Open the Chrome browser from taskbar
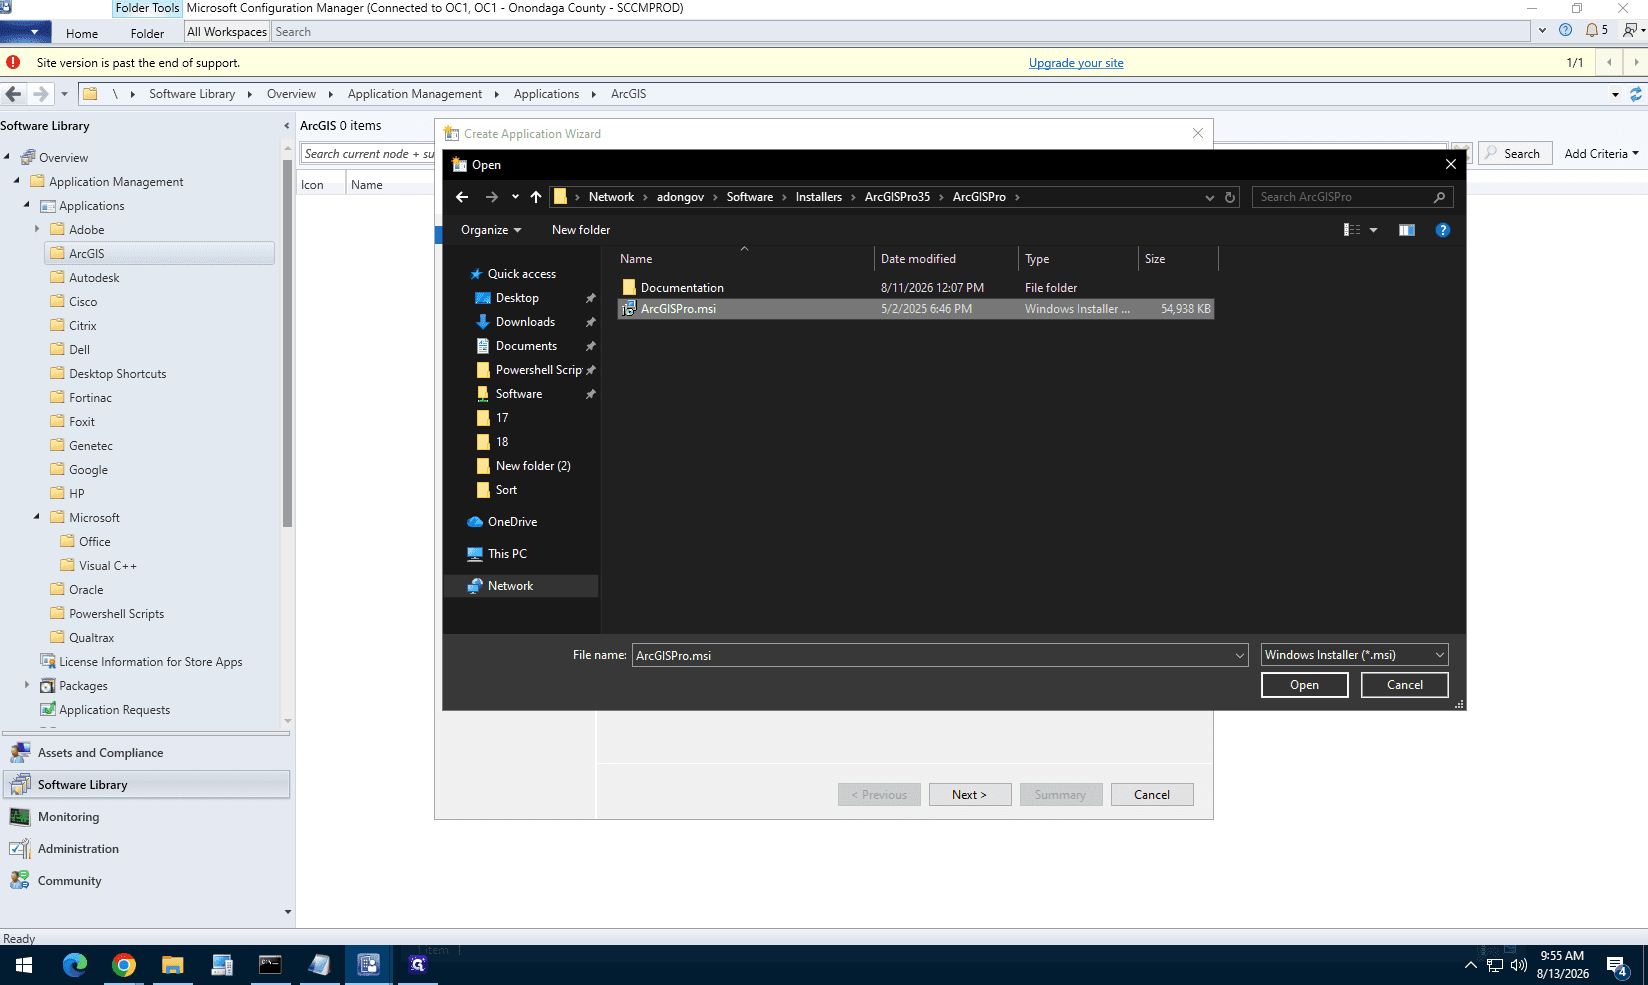1648x985 pixels. pos(124,965)
